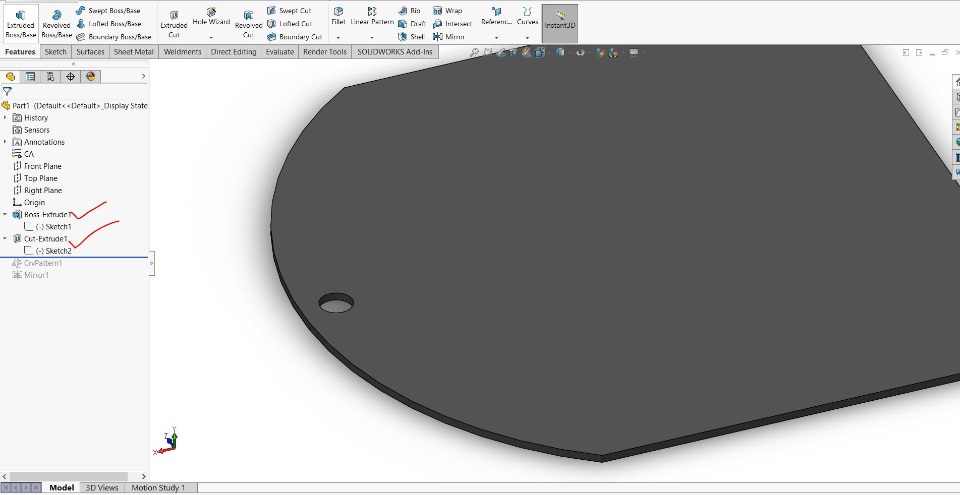Expand the Annotations tree node

pyautogui.click(x=5, y=142)
